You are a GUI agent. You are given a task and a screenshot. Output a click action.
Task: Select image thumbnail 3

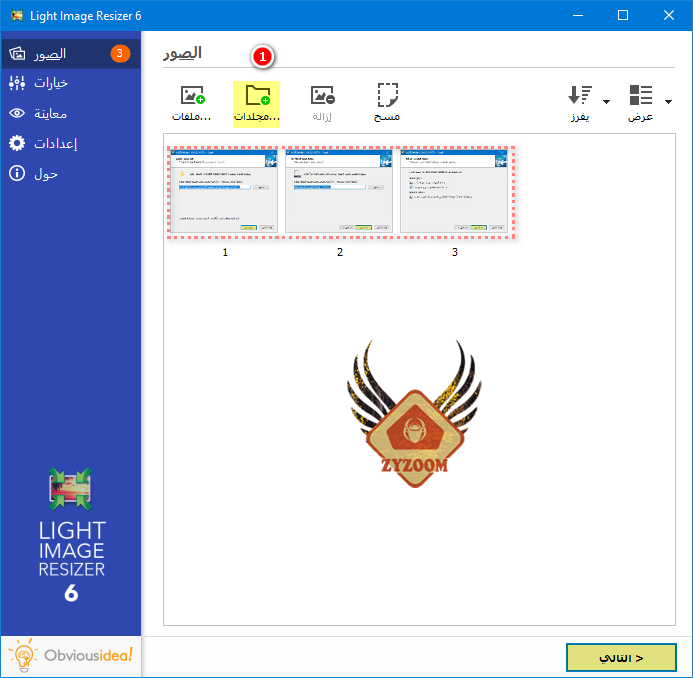pyautogui.click(x=454, y=191)
